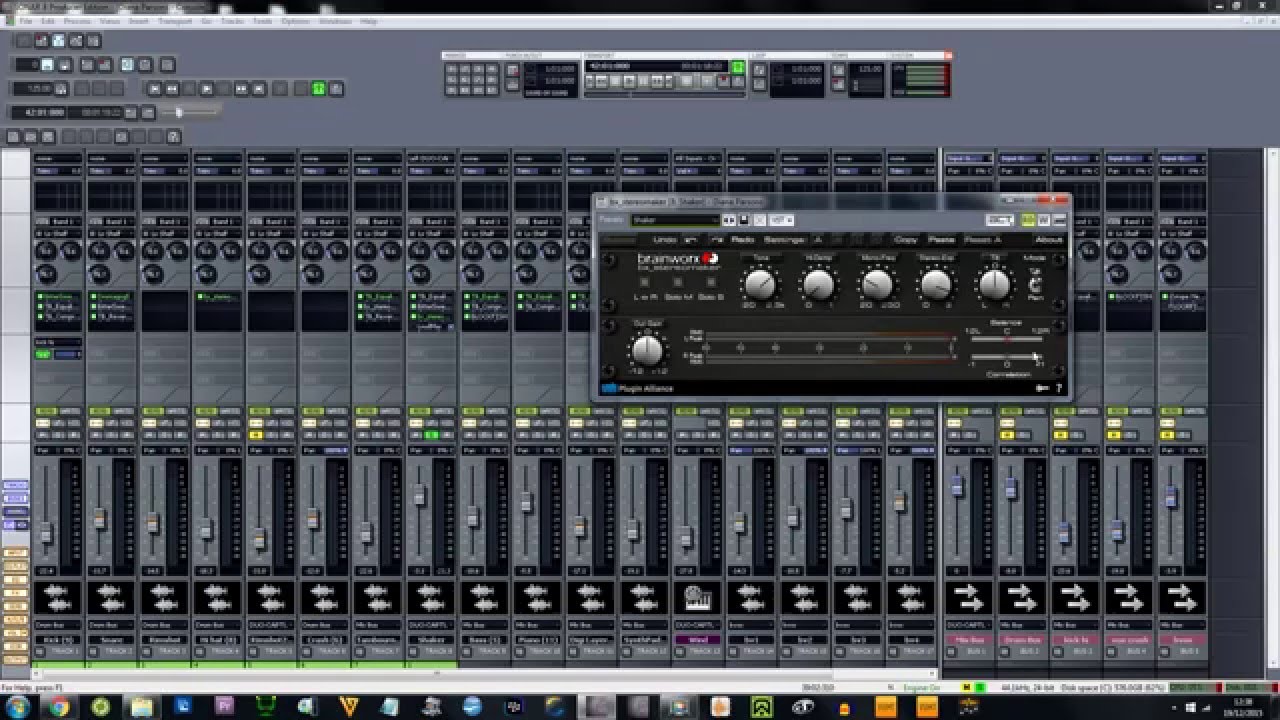Click the Shaker track waveform icon
The image size is (1280, 720).
click(430, 598)
